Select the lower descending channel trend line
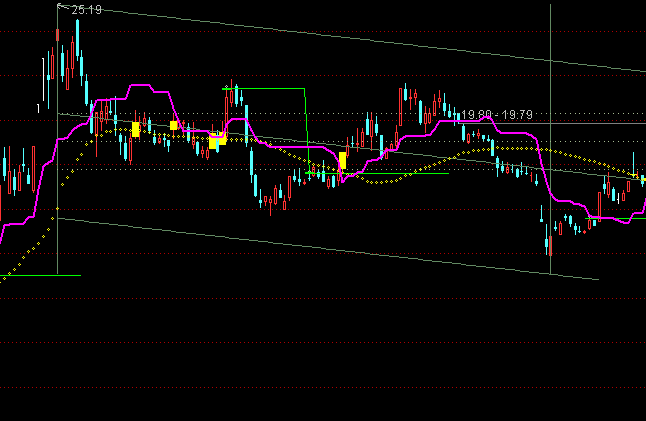 pyautogui.click(x=330, y=246)
